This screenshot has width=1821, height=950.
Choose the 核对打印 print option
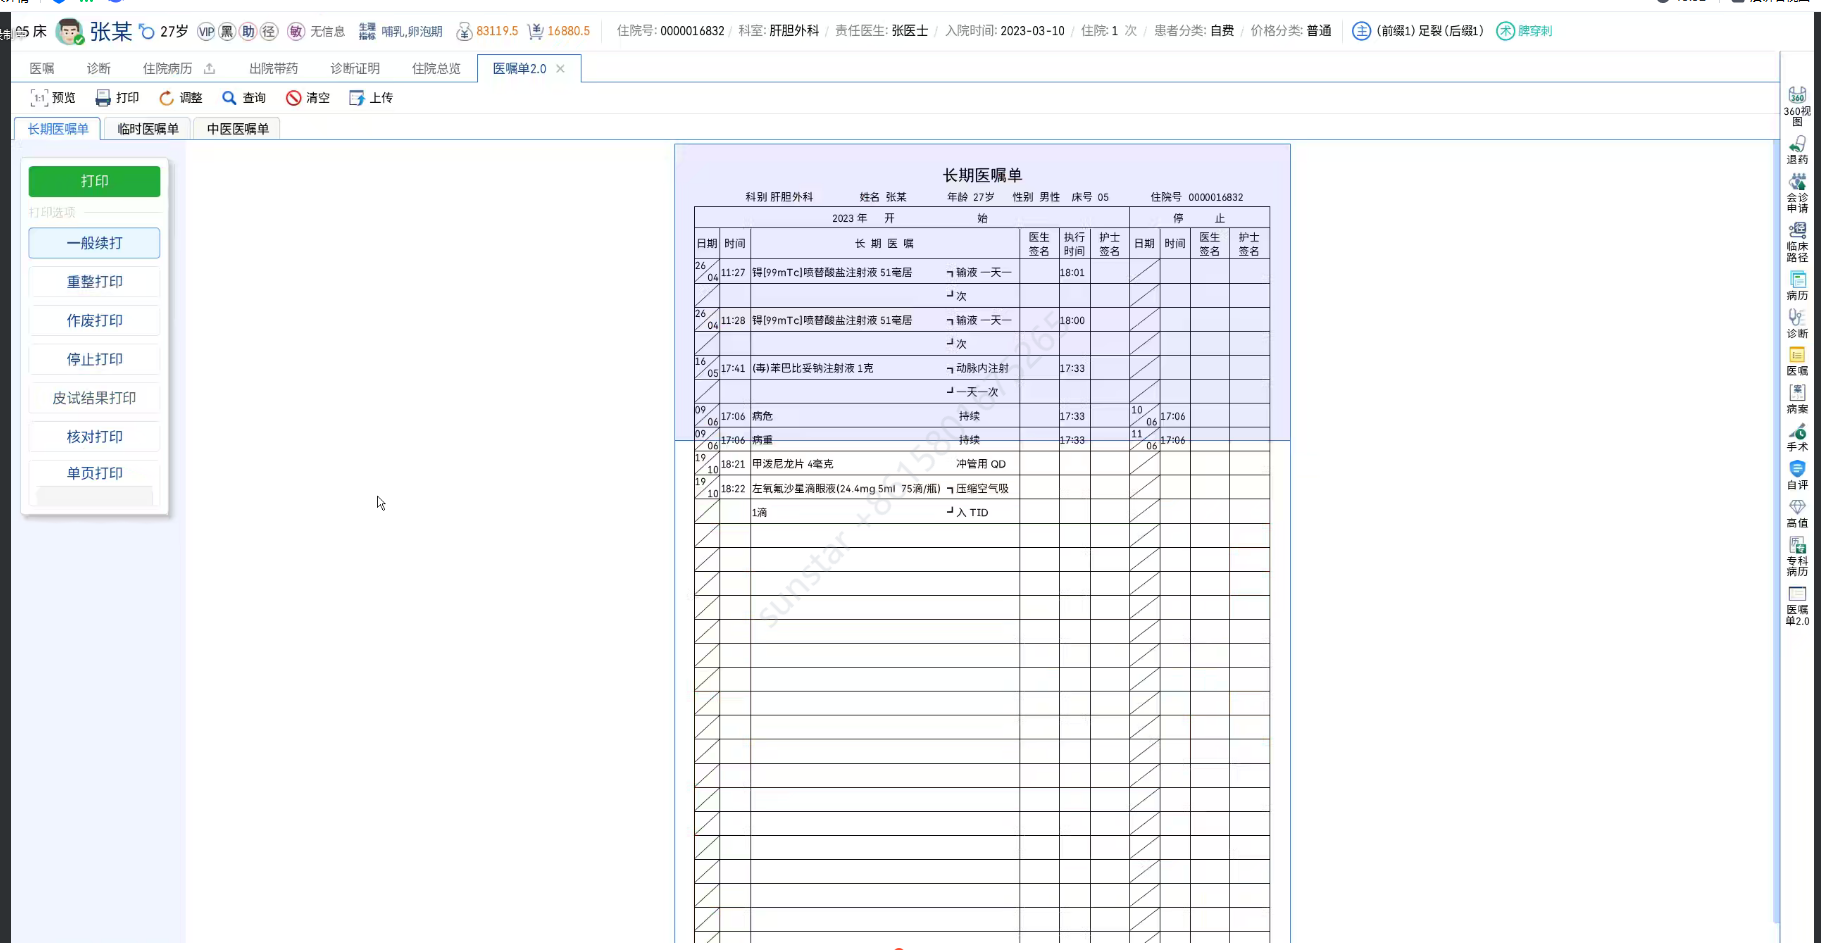tap(94, 437)
